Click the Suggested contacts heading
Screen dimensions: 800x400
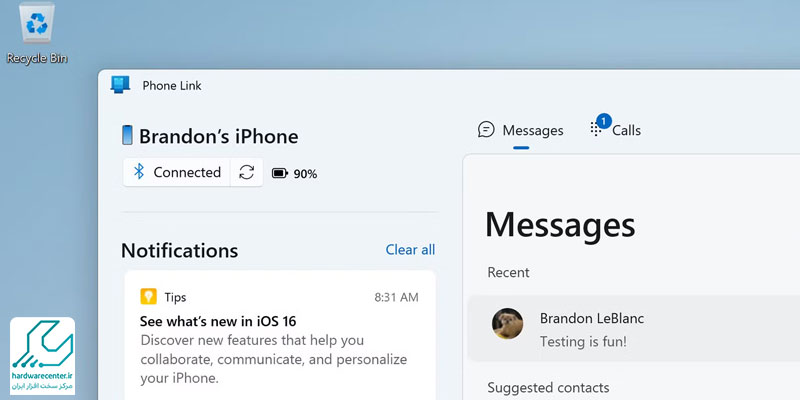[548, 388]
